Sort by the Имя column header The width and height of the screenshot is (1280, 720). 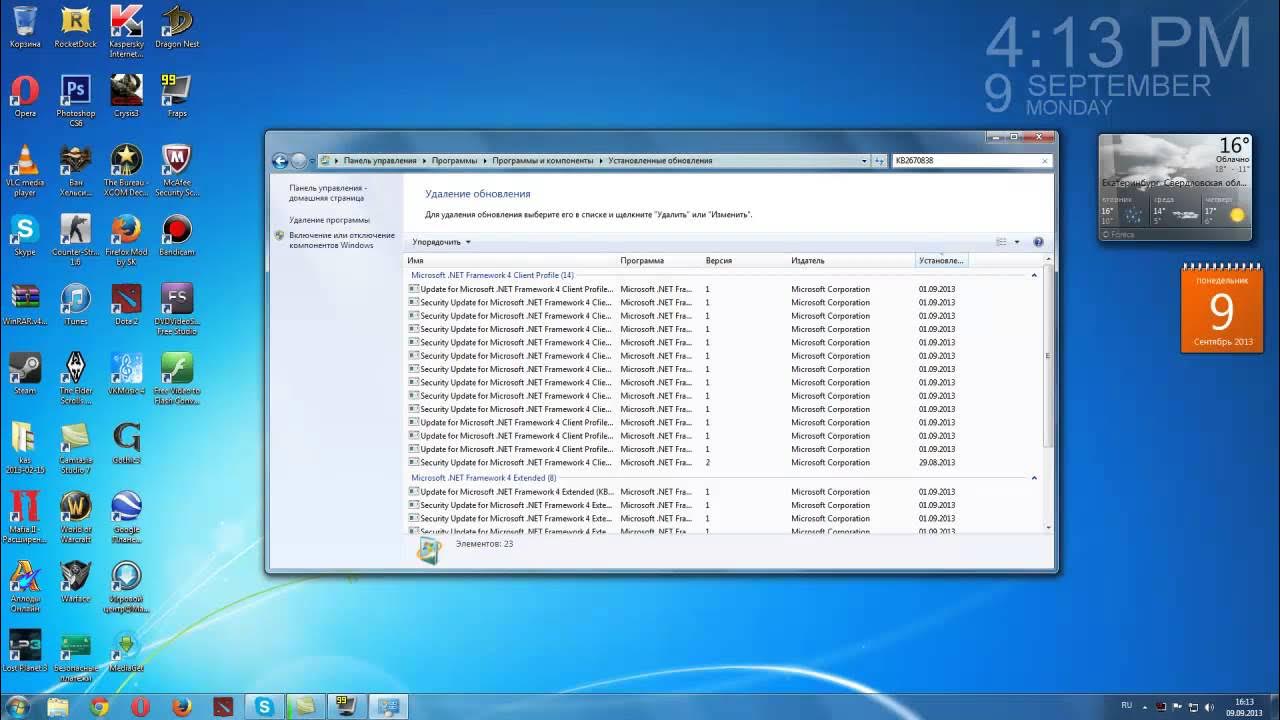tap(510, 260)
